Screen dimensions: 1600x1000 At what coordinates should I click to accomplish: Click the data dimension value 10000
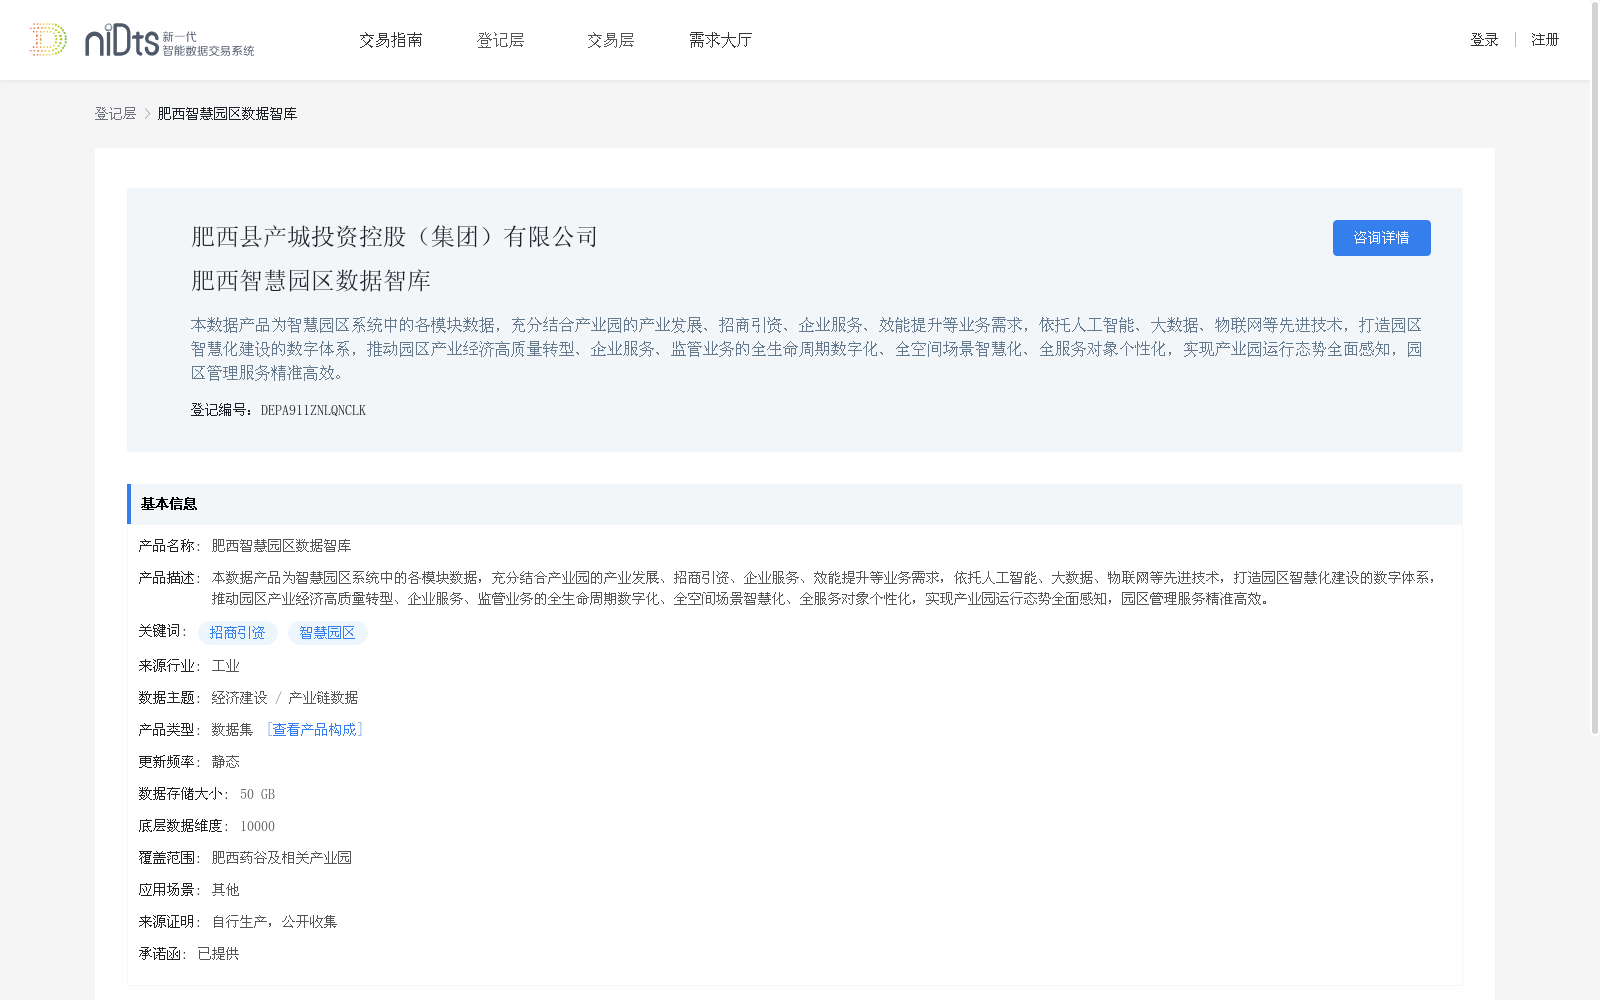[257, 826]
